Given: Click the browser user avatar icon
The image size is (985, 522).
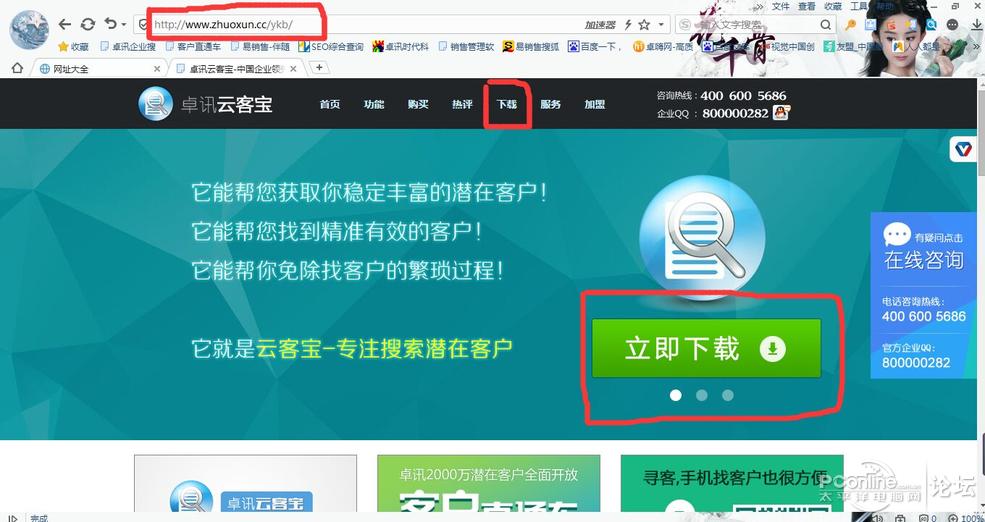Looking at the screenshot, I should point(29,30).
